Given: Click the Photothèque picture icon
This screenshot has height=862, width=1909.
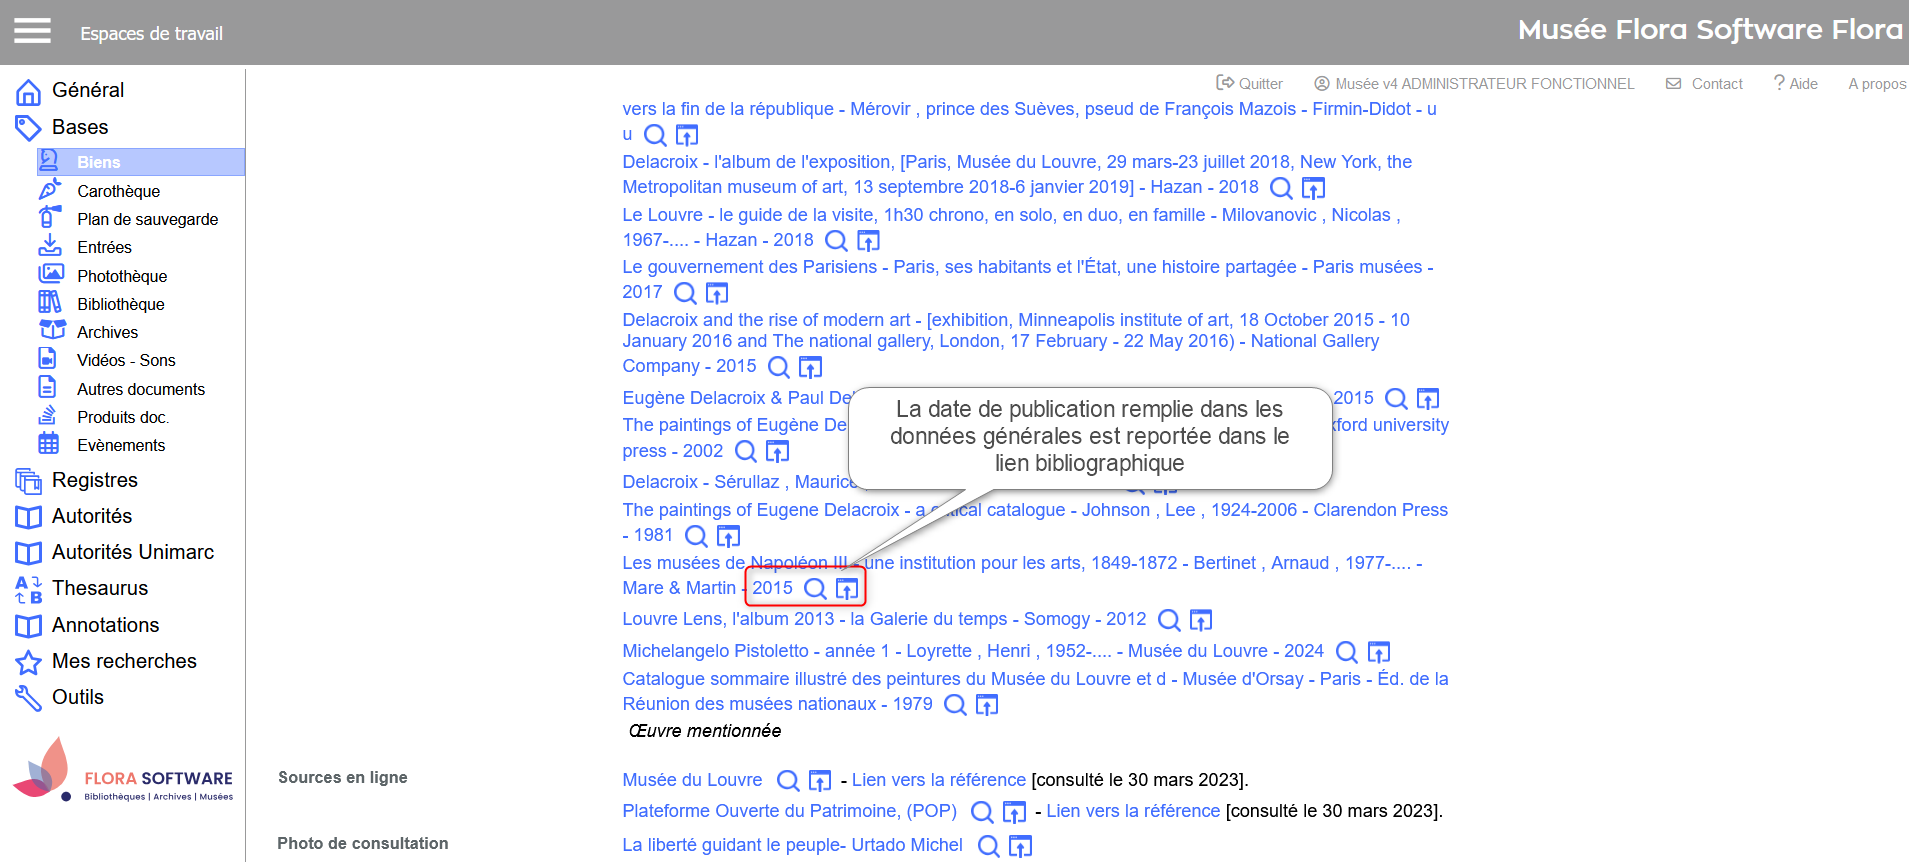Looking at the screenshot, I should 50,274.
